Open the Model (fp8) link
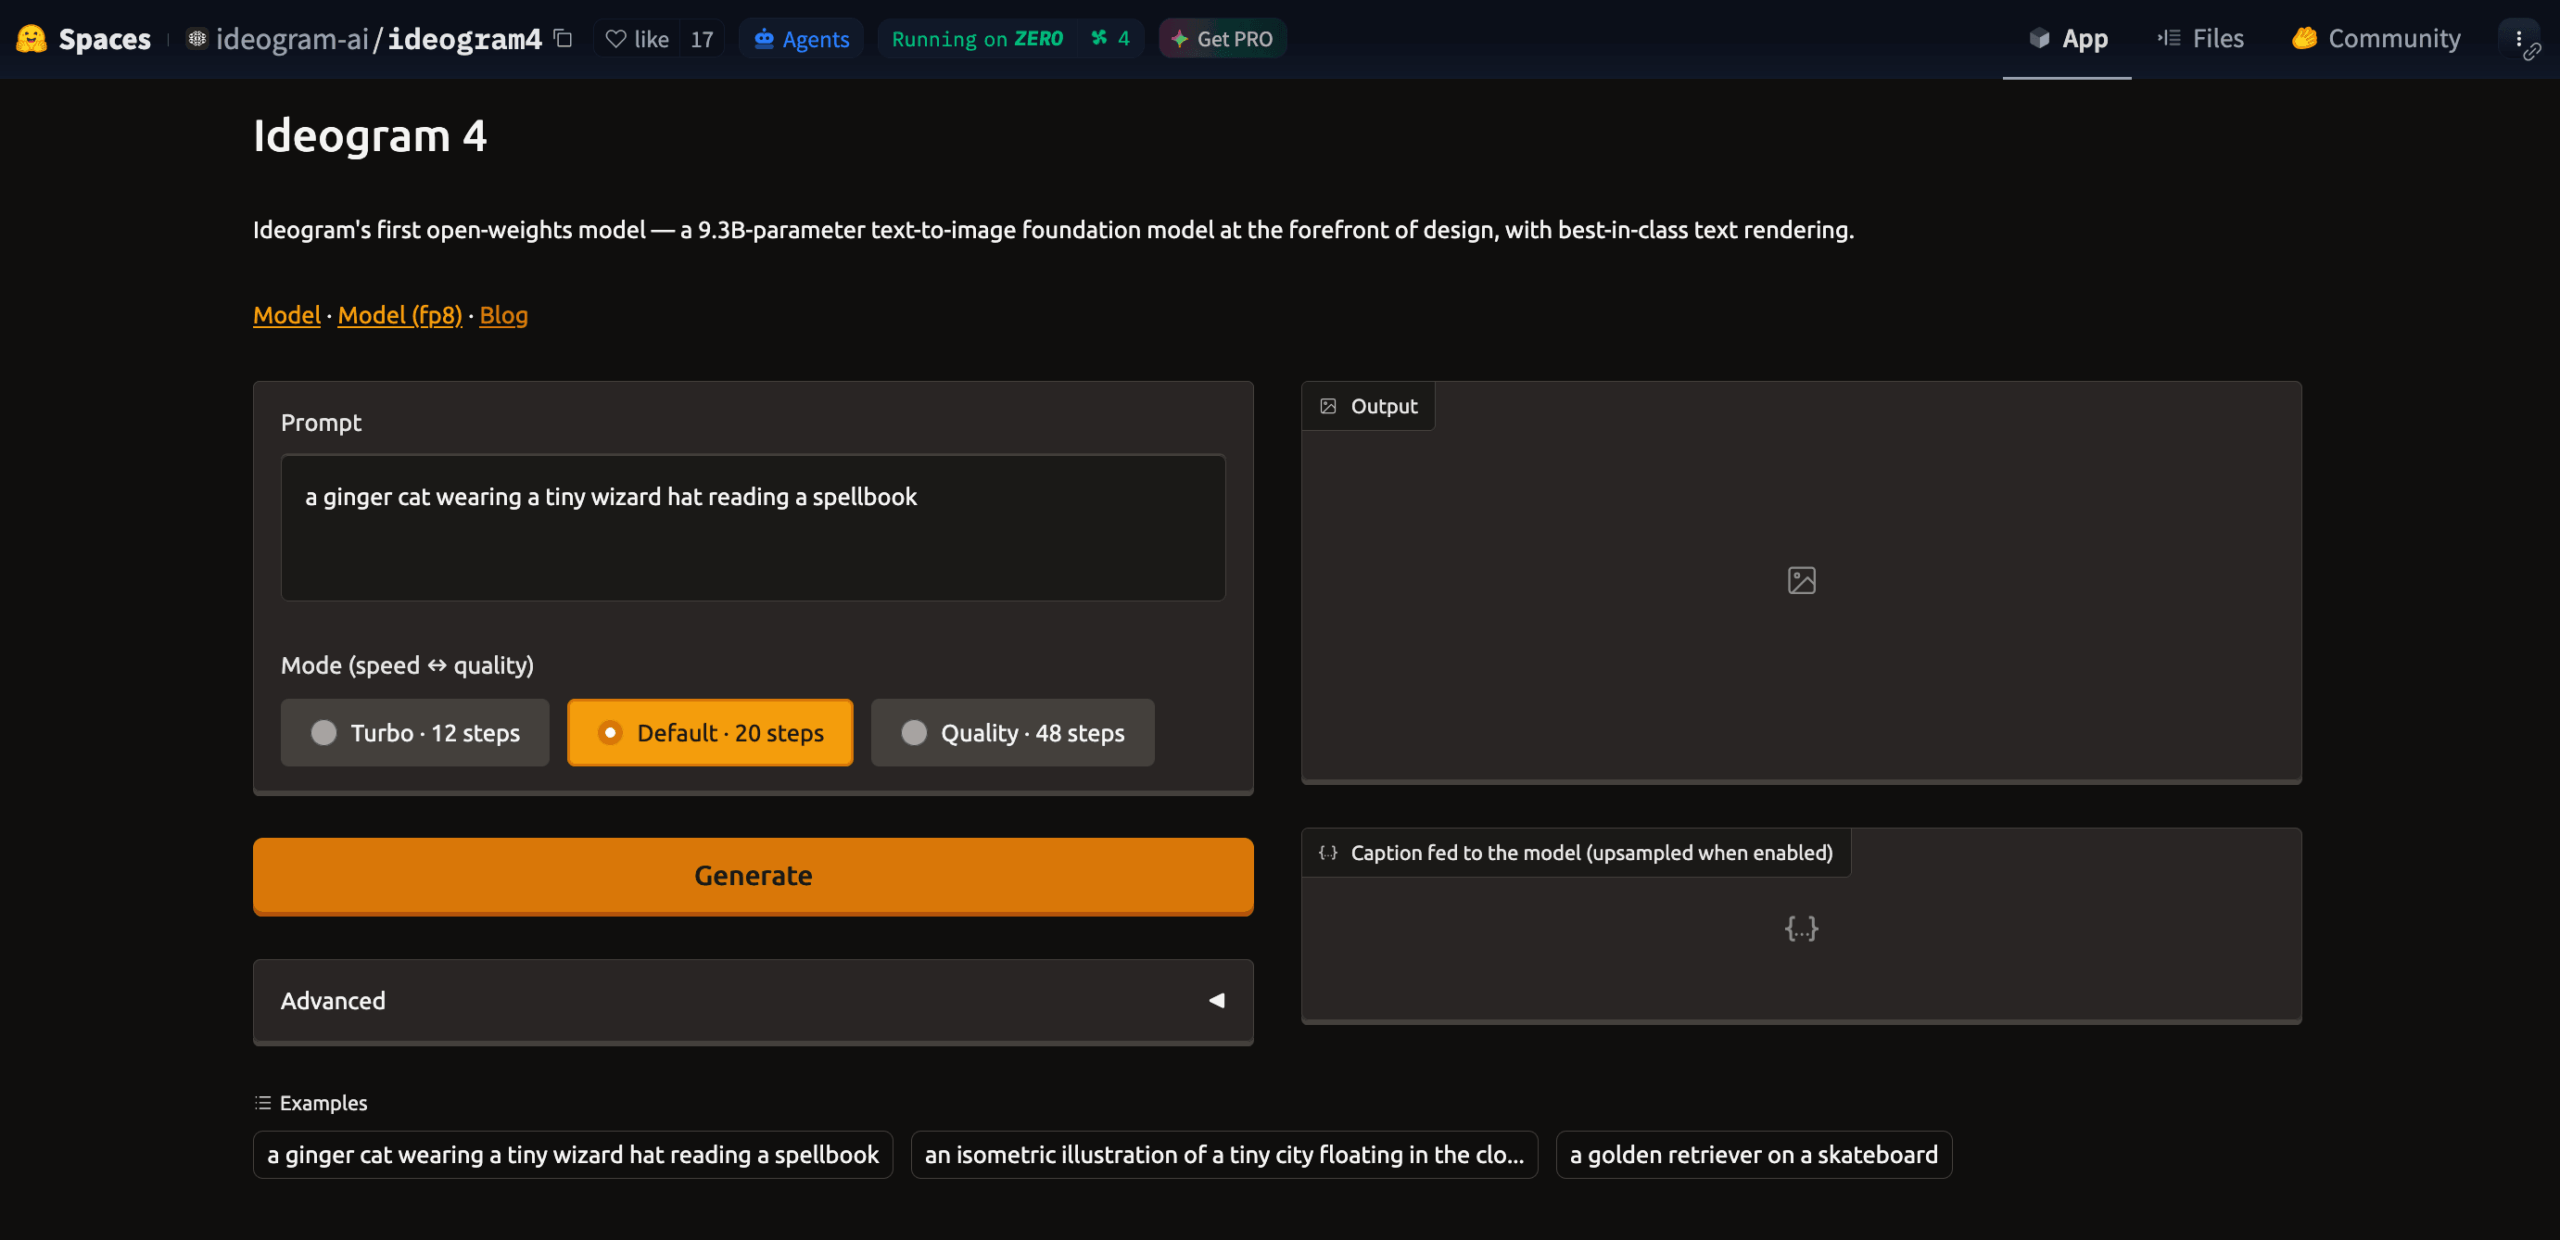Screen dimensions: 2560x1240 pyautogui.click(x=400, y=315)
